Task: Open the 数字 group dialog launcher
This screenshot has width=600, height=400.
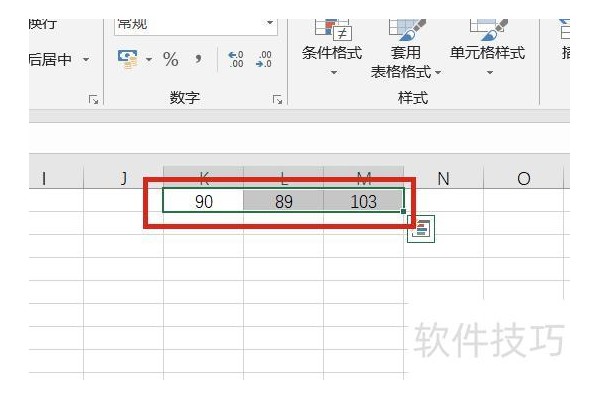Action: click(x=277, y=100)
